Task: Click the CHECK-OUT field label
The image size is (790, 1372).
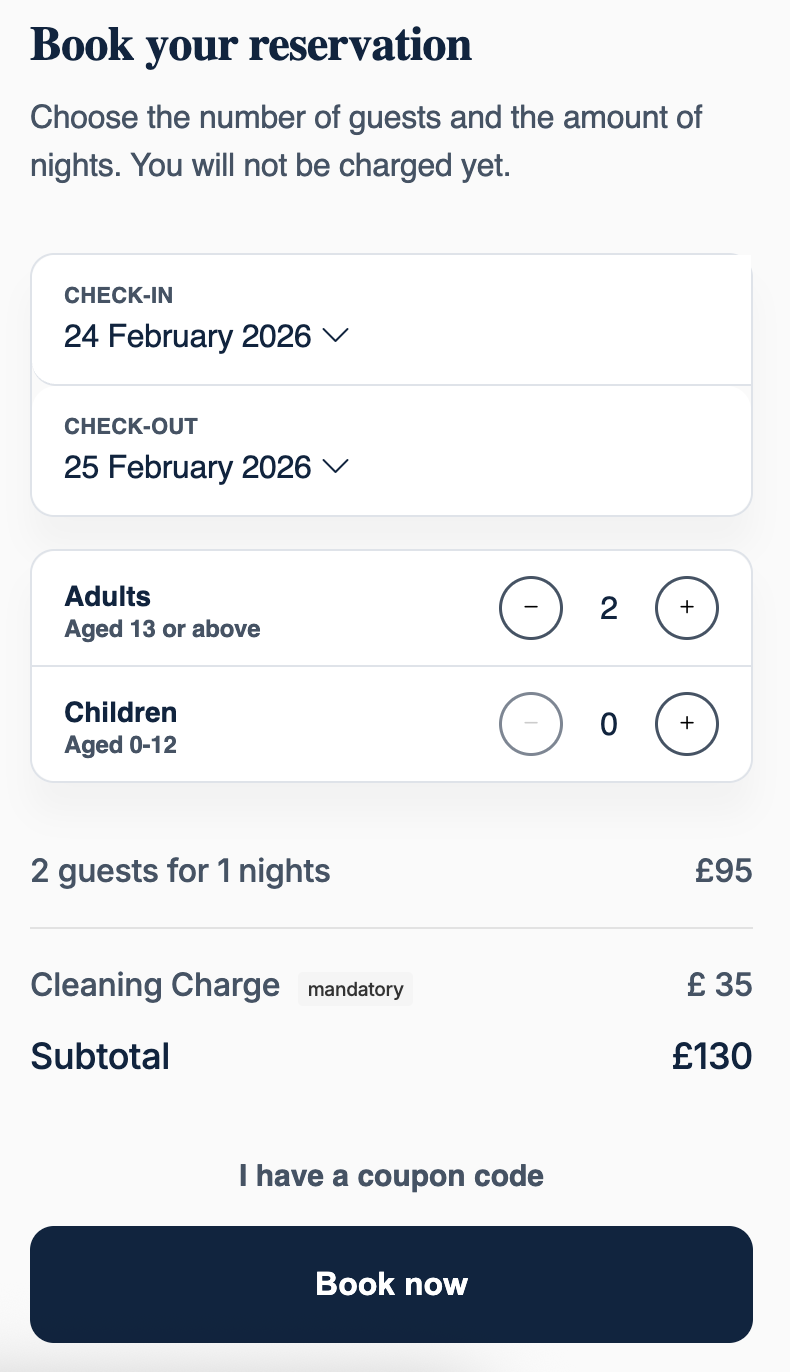Action: pos(131,426)
